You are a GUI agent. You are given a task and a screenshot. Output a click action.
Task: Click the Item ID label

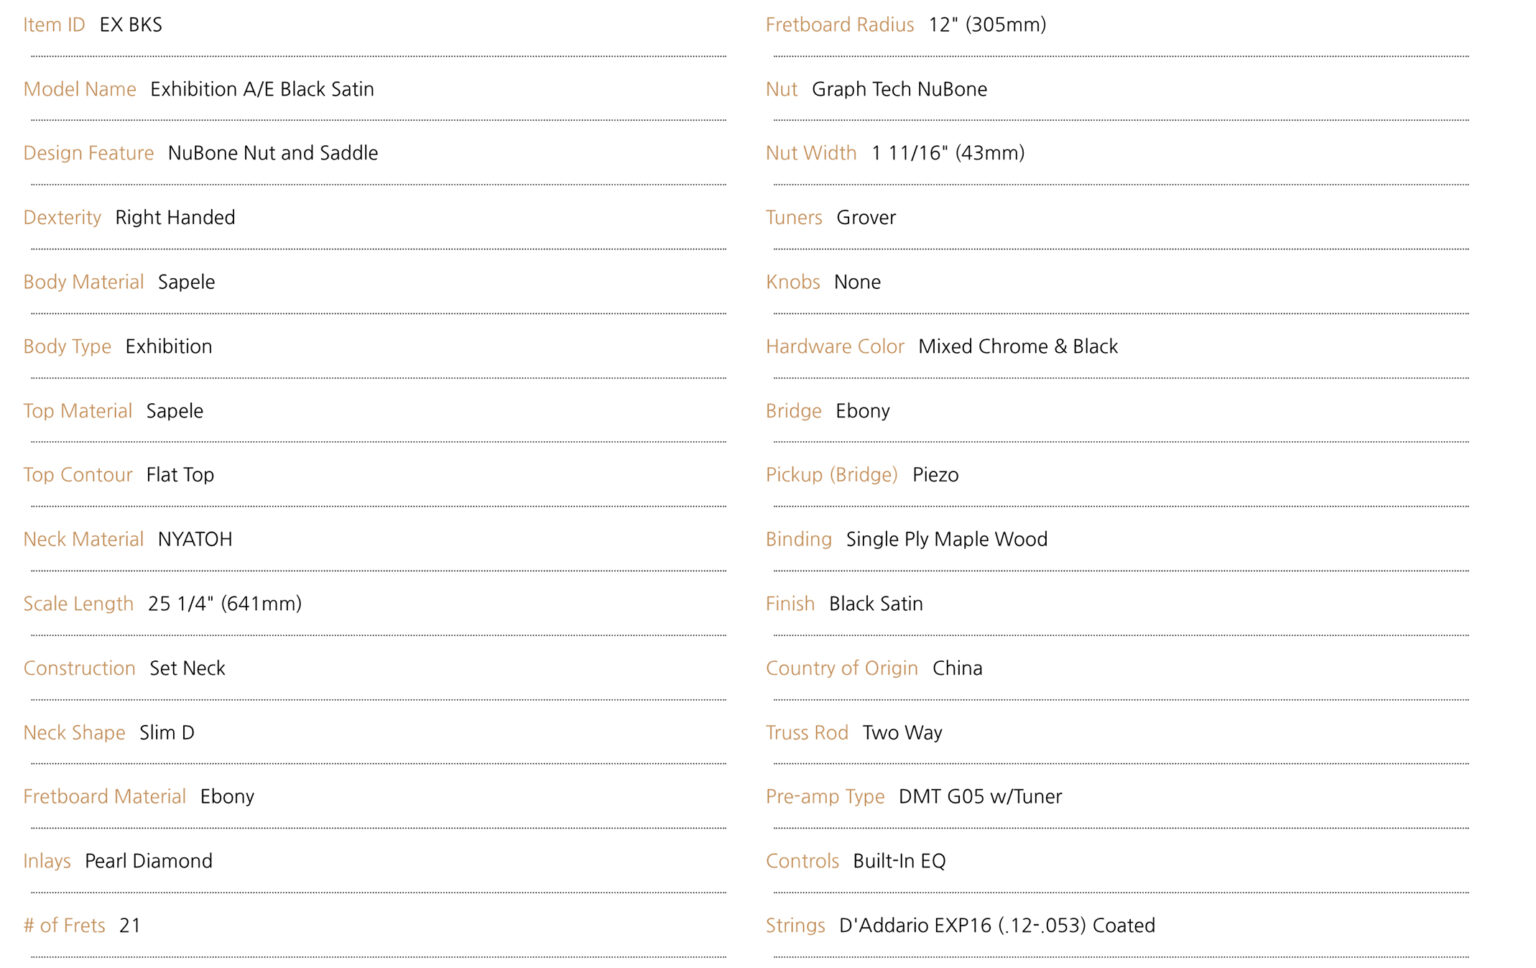point(54,25)
